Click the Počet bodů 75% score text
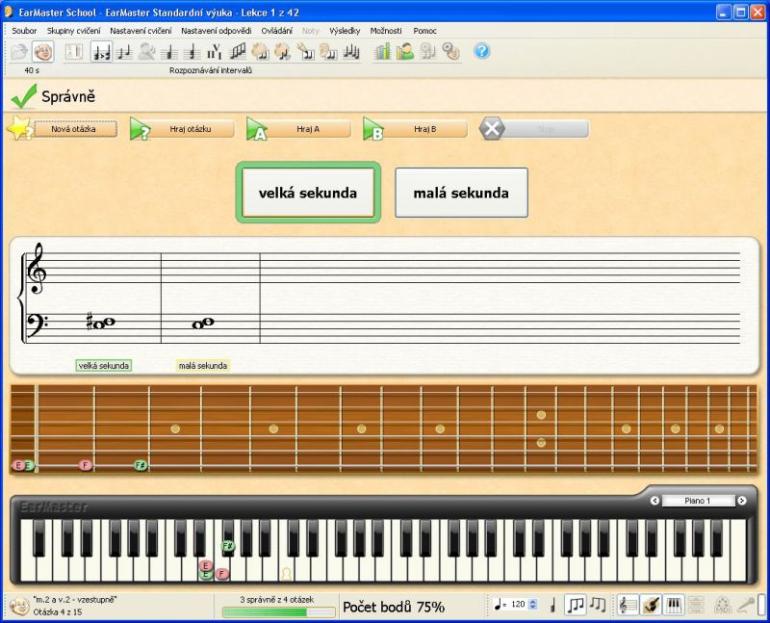 coord(394,607)
